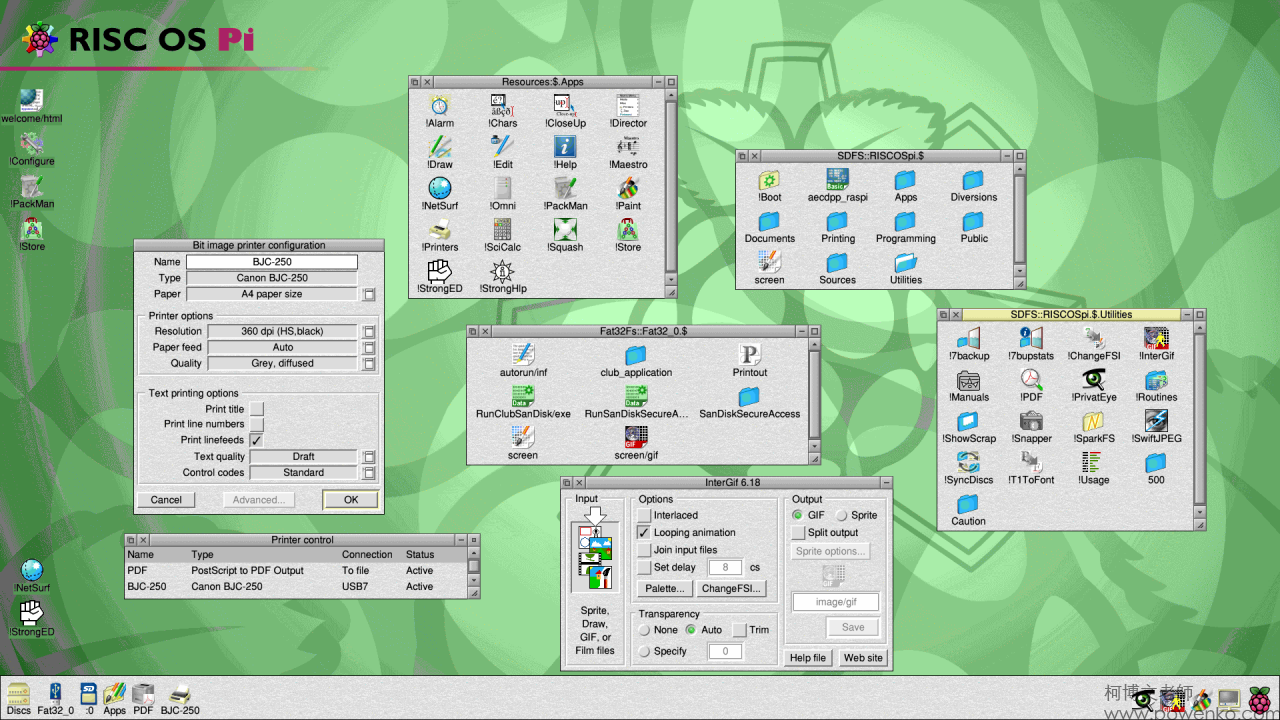
Task: Open the InterGif Palette... dialog
Action: point(665,588)
